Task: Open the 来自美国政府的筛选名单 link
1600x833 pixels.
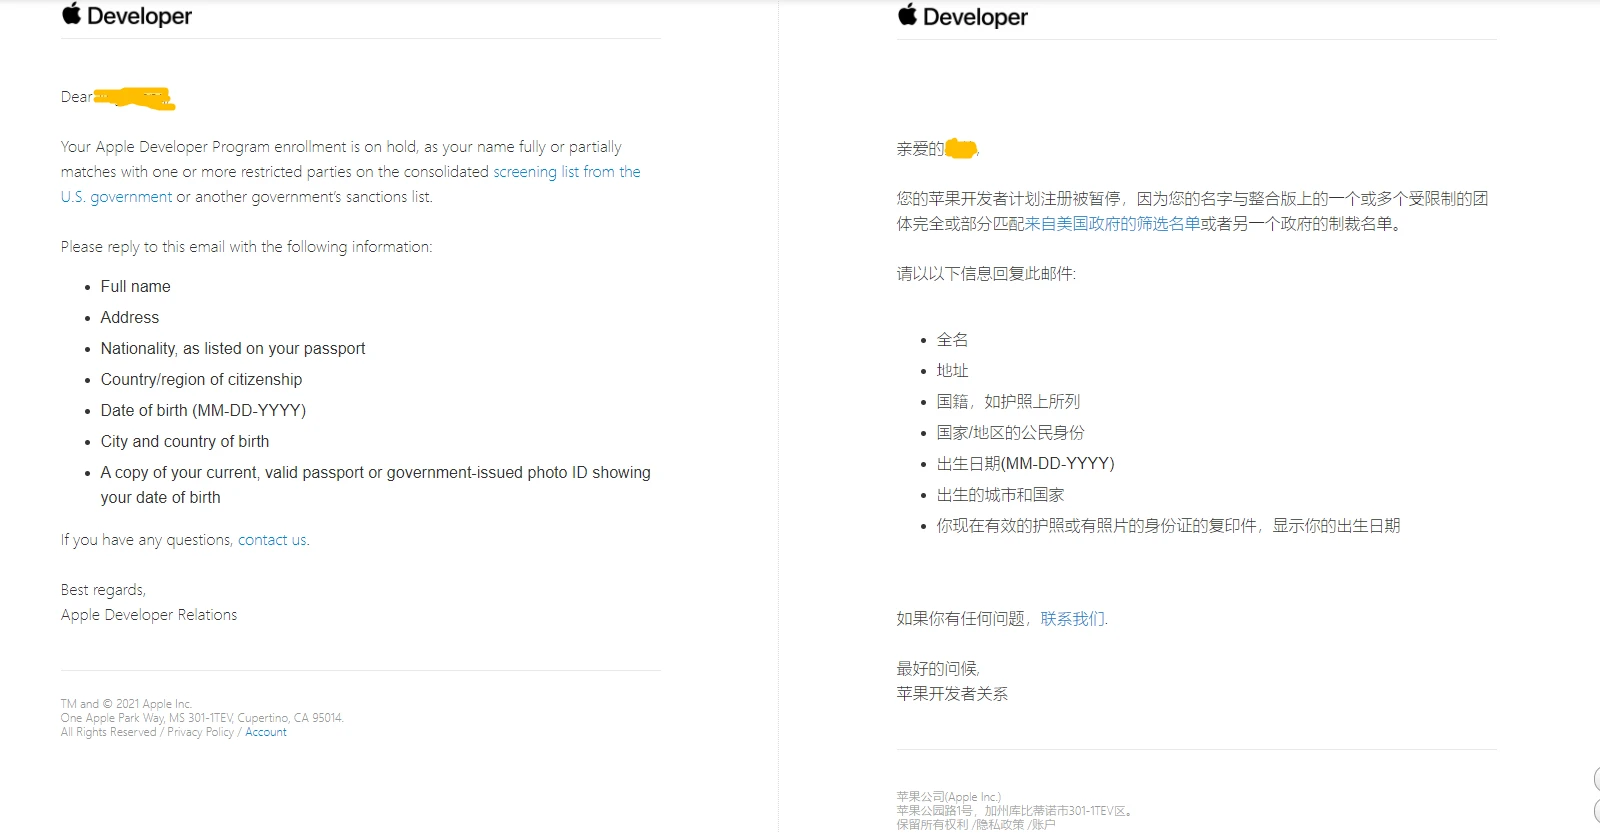Action: [1112, 224]
